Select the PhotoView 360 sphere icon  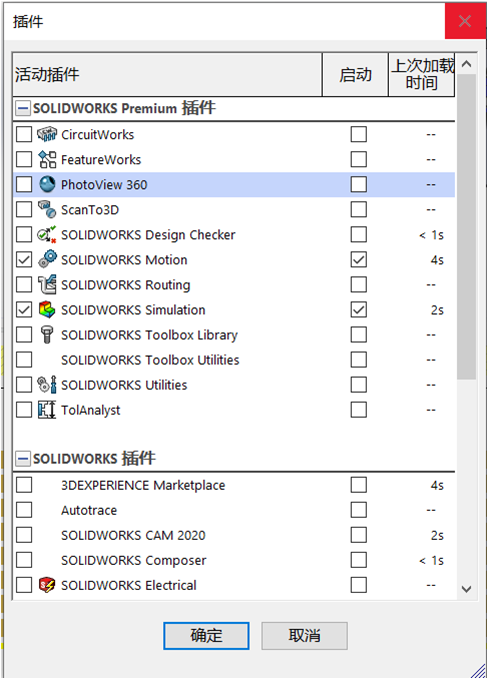click(47, 184)
